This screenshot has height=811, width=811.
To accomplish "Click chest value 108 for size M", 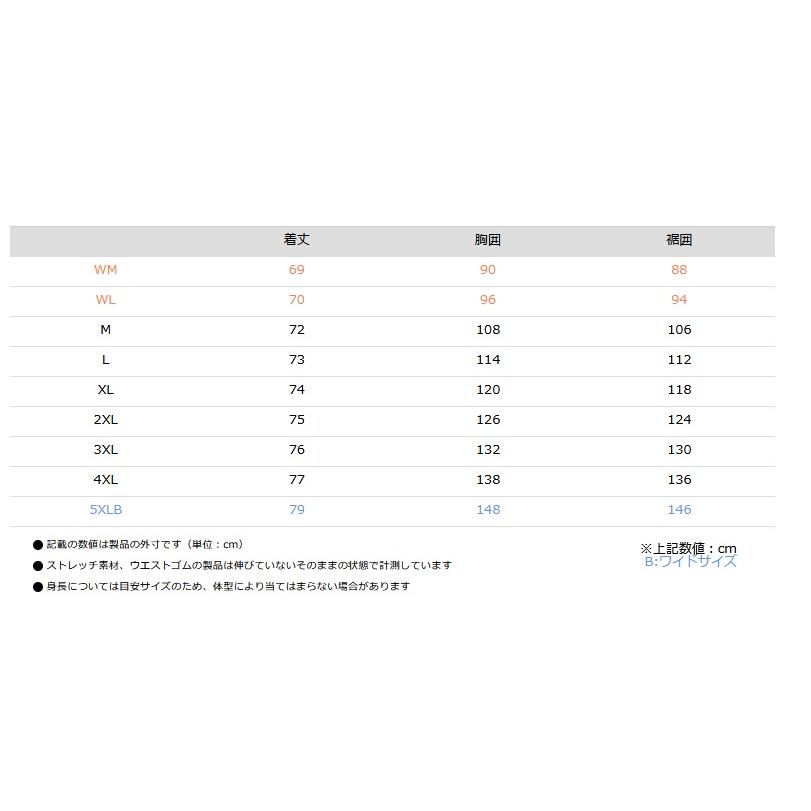I will tap(488, 329).
